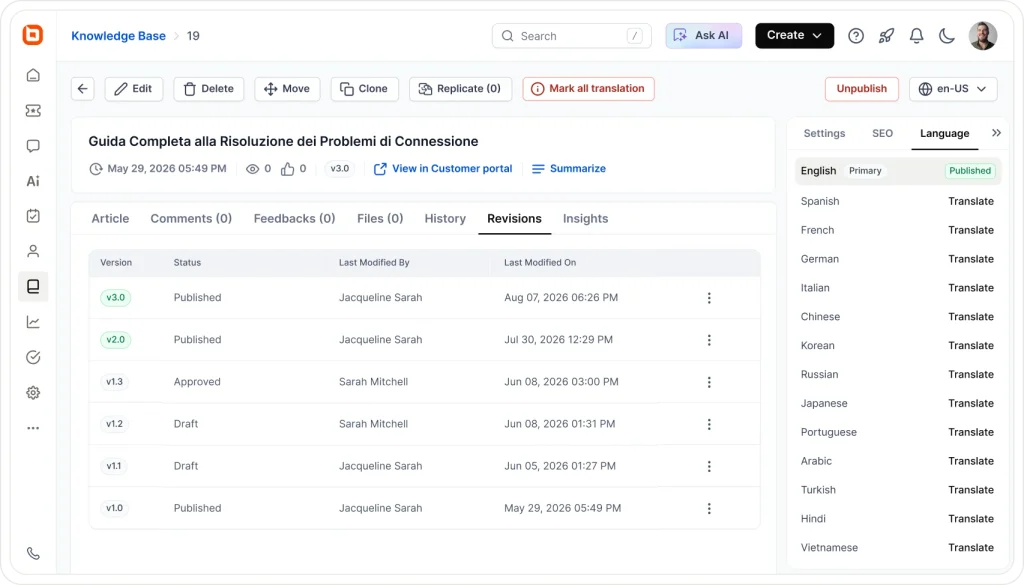
Task: Switch to the History tab
Action: (x=445, y=219)
